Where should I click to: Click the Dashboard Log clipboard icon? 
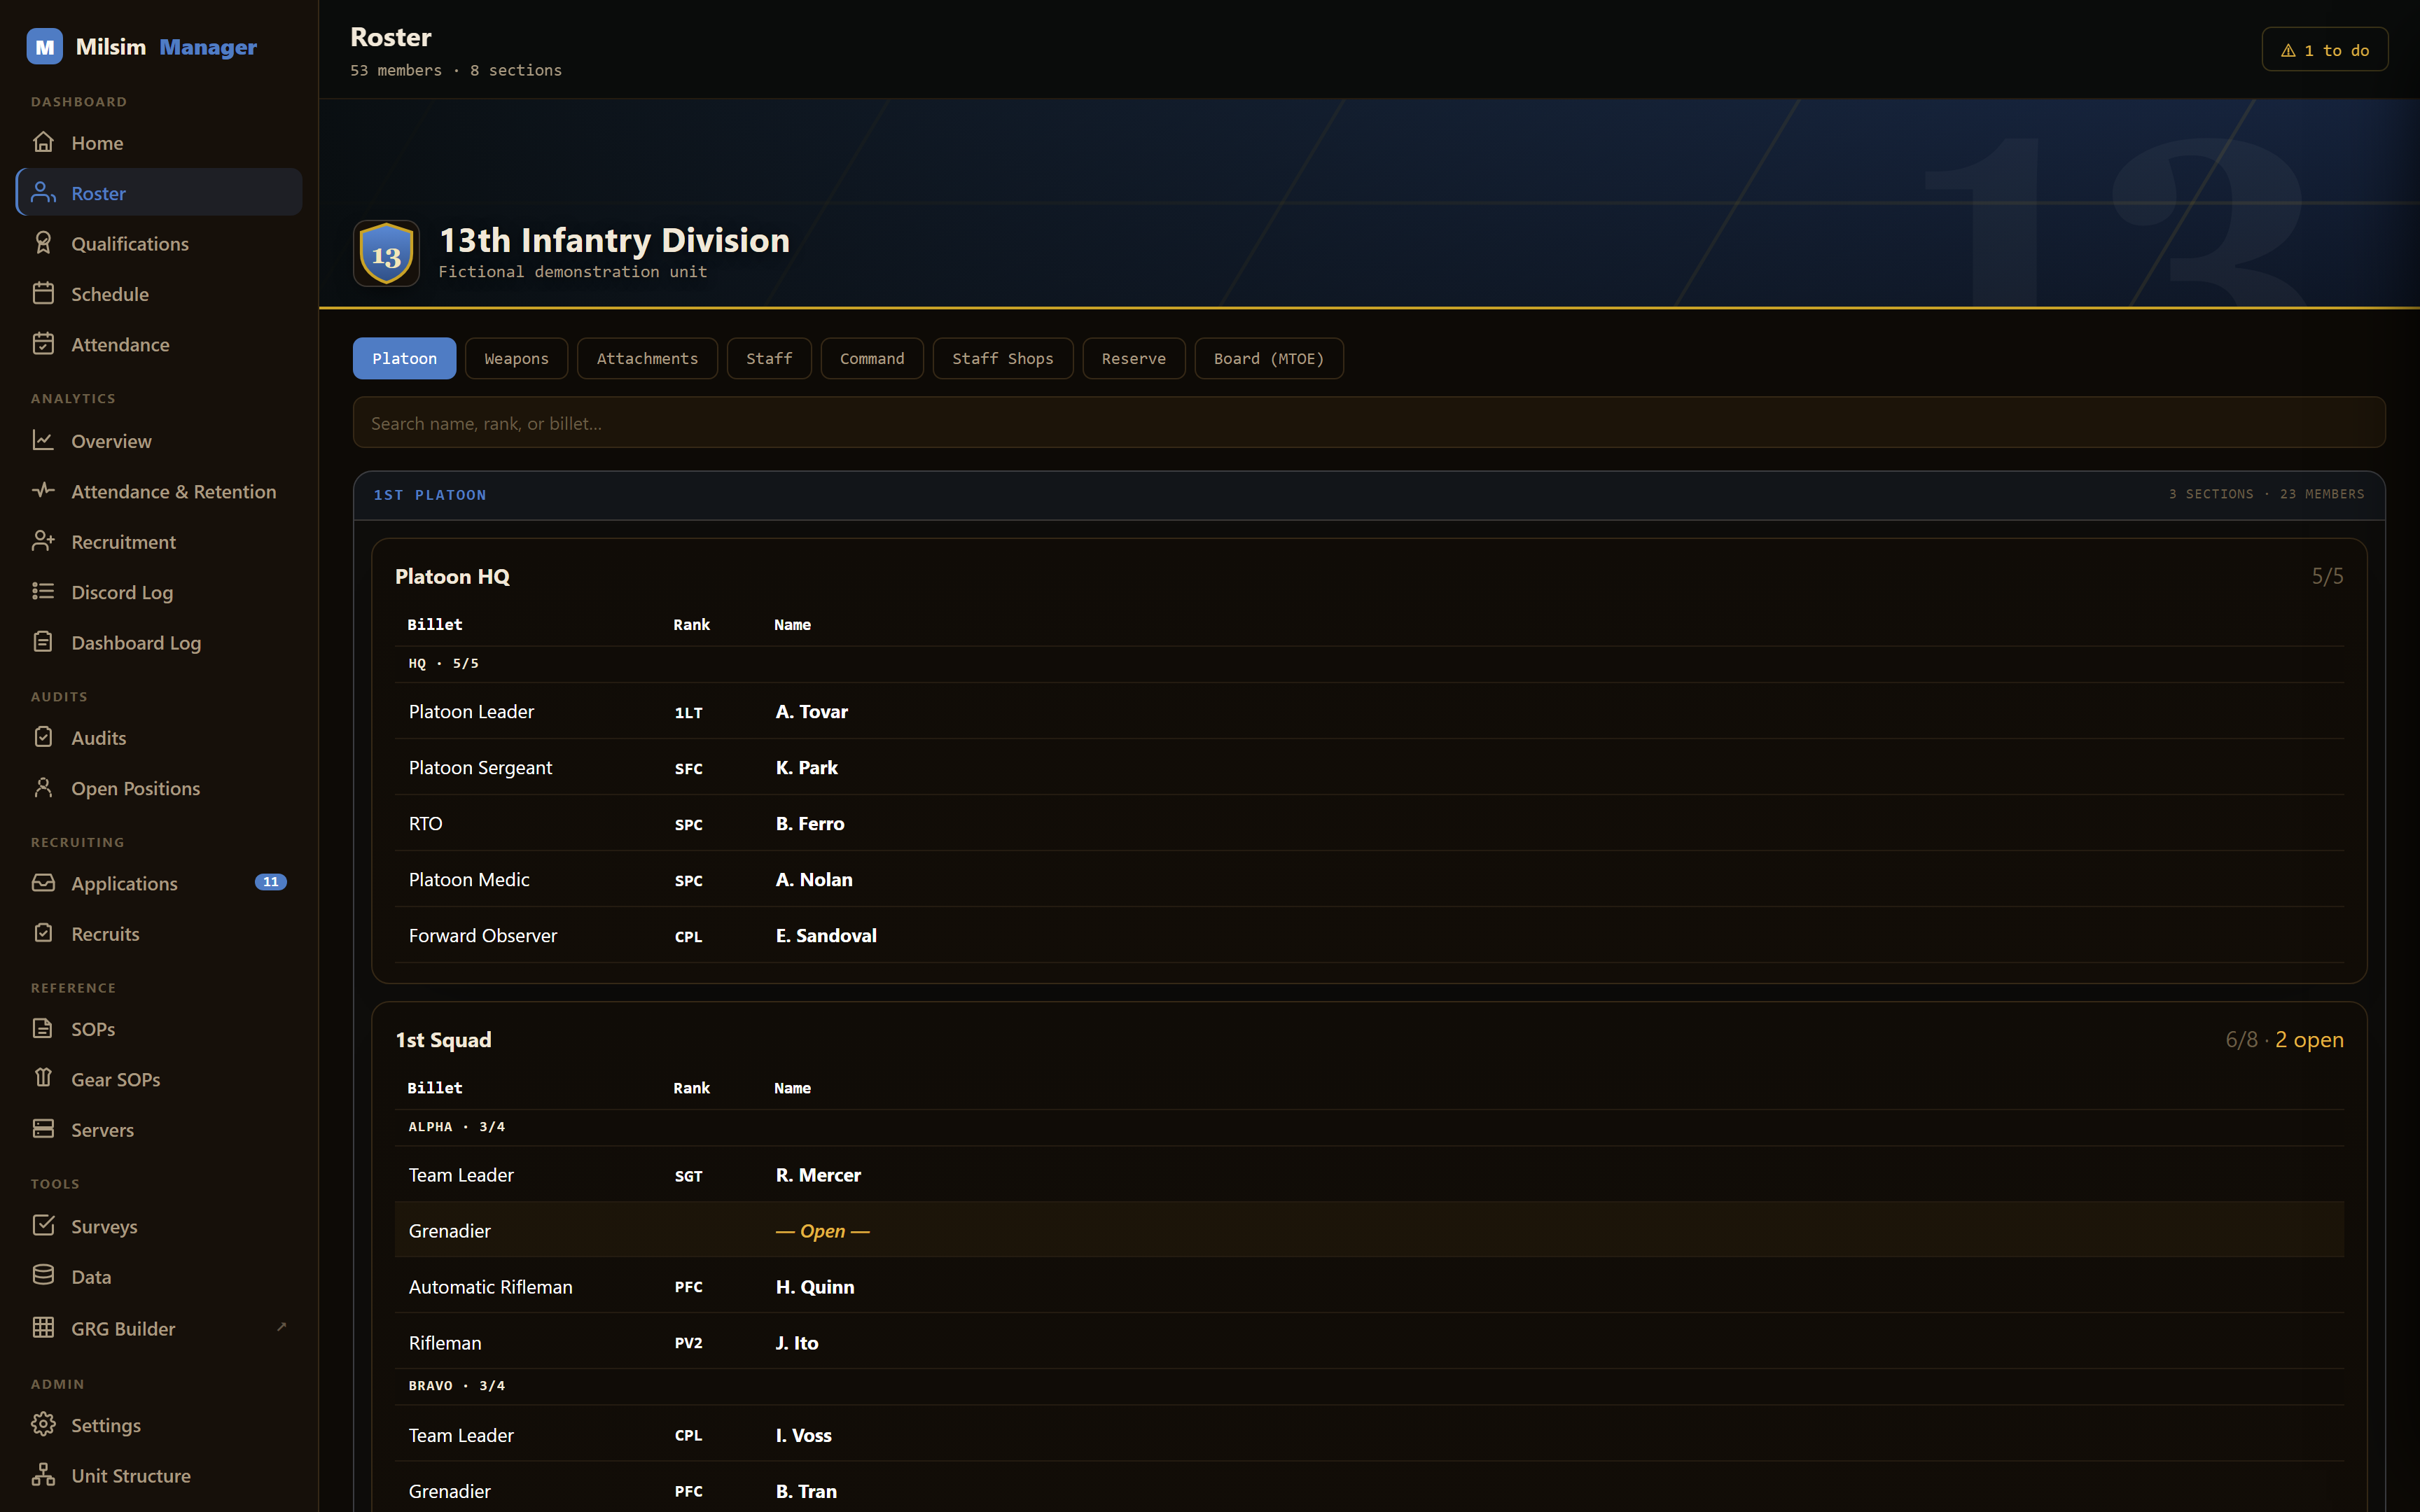click(43, 642)
